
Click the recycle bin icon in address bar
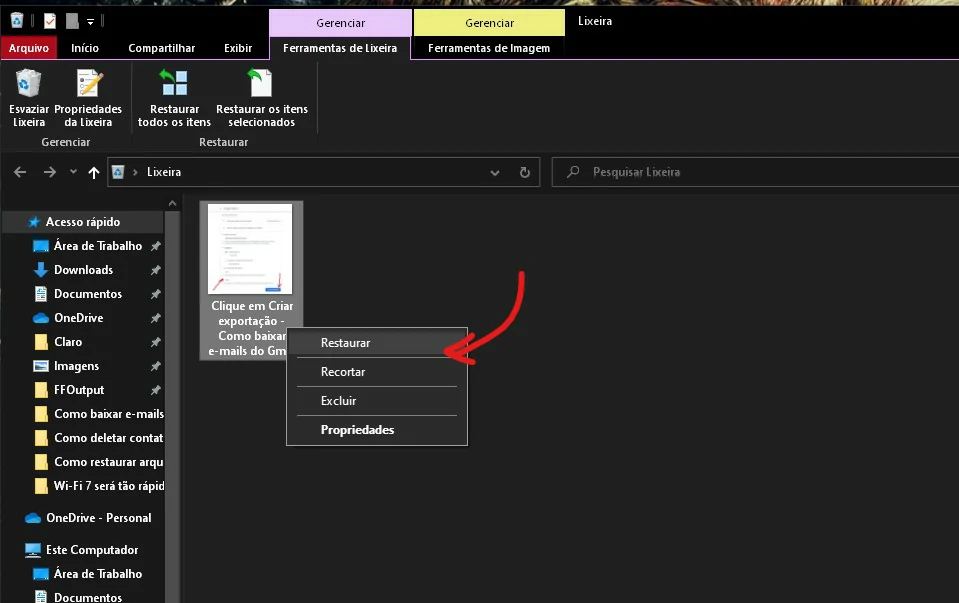click(x=118, y=172)
